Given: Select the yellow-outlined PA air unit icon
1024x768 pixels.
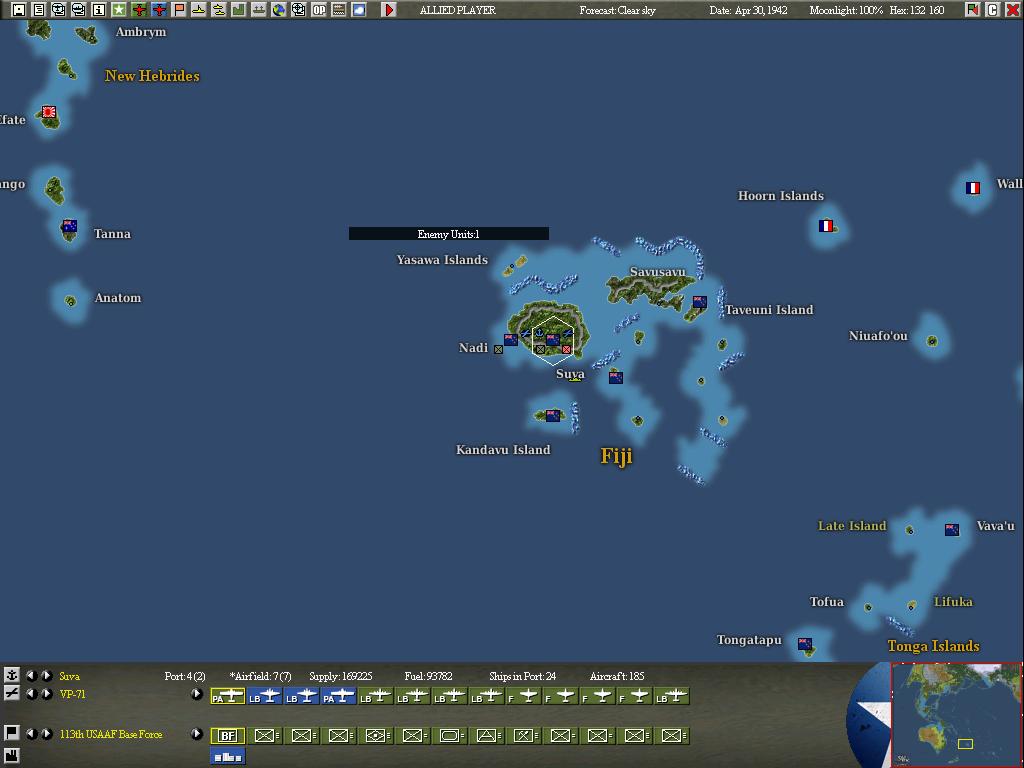Looking at the screenshot, I should (x=227, y=697).
